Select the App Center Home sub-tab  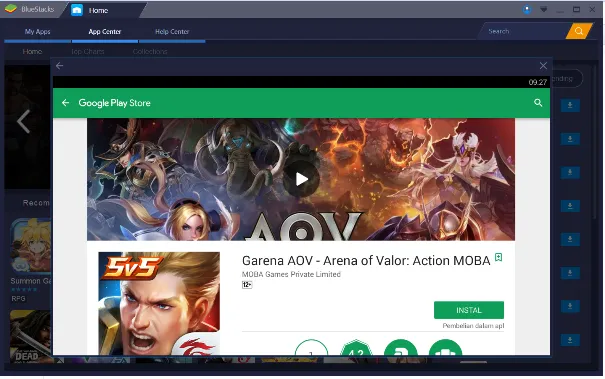click(32, 51)
